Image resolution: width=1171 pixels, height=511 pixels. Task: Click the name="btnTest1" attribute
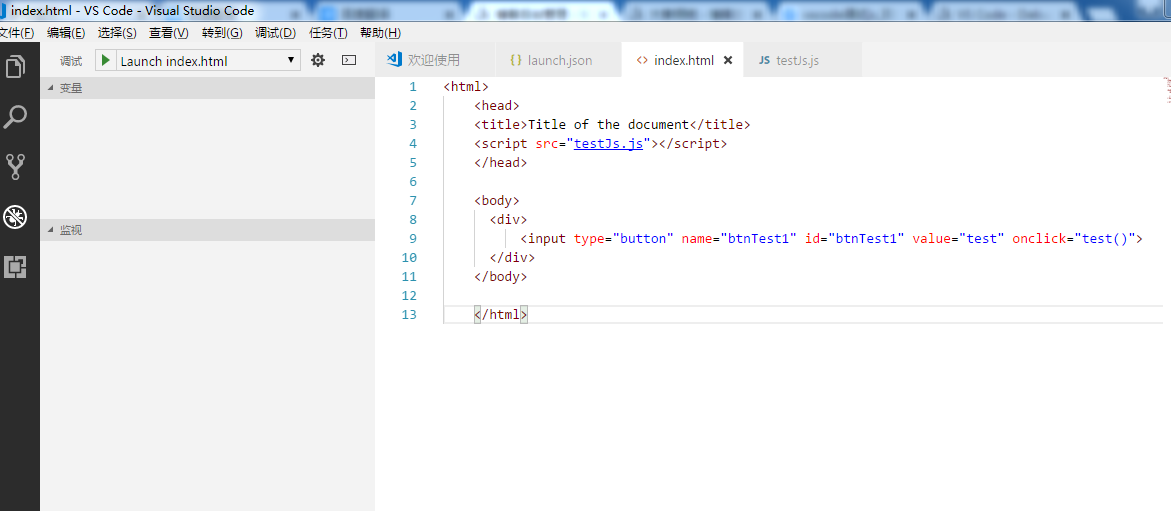click(x=739, y=238)
